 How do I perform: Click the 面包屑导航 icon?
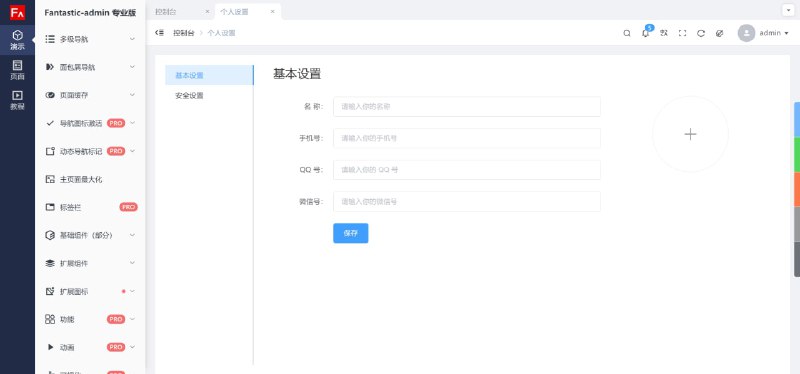[x=50, y=67]
